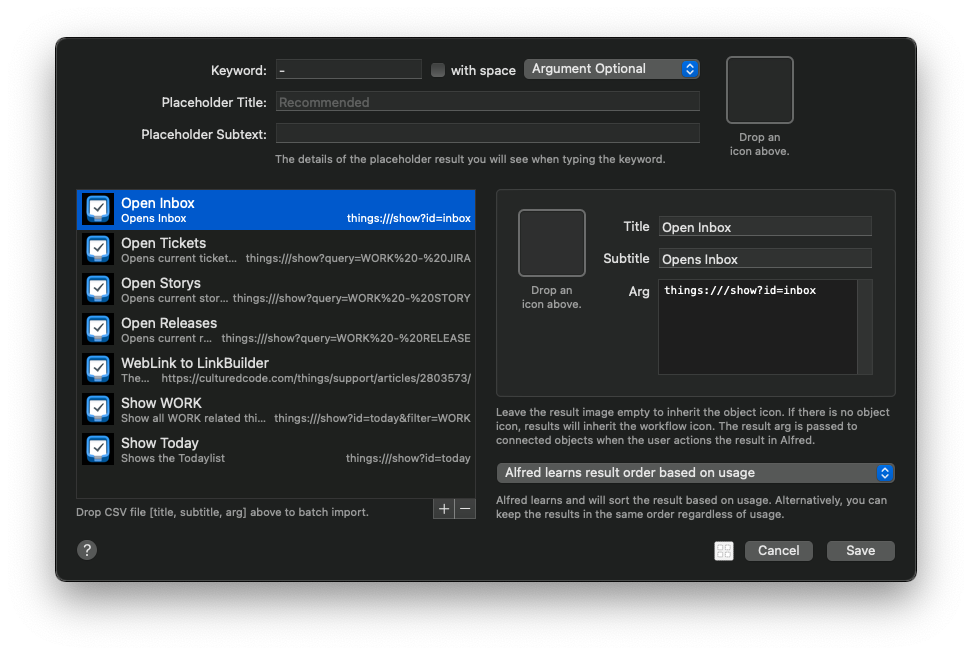Click the Things icon next to Open Storys
This screenshot has width=972, height=655.
tap(98, 289)
